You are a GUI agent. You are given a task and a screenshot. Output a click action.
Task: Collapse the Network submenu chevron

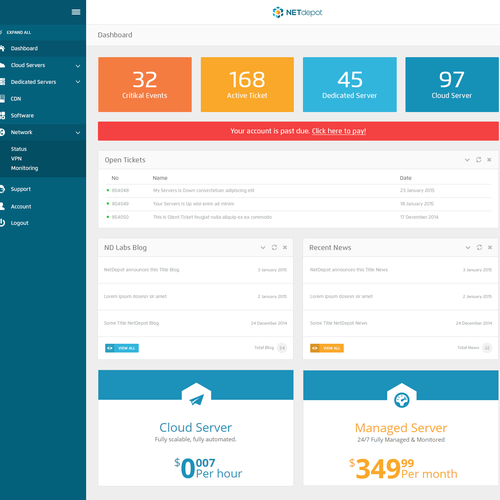coord(78,133)
